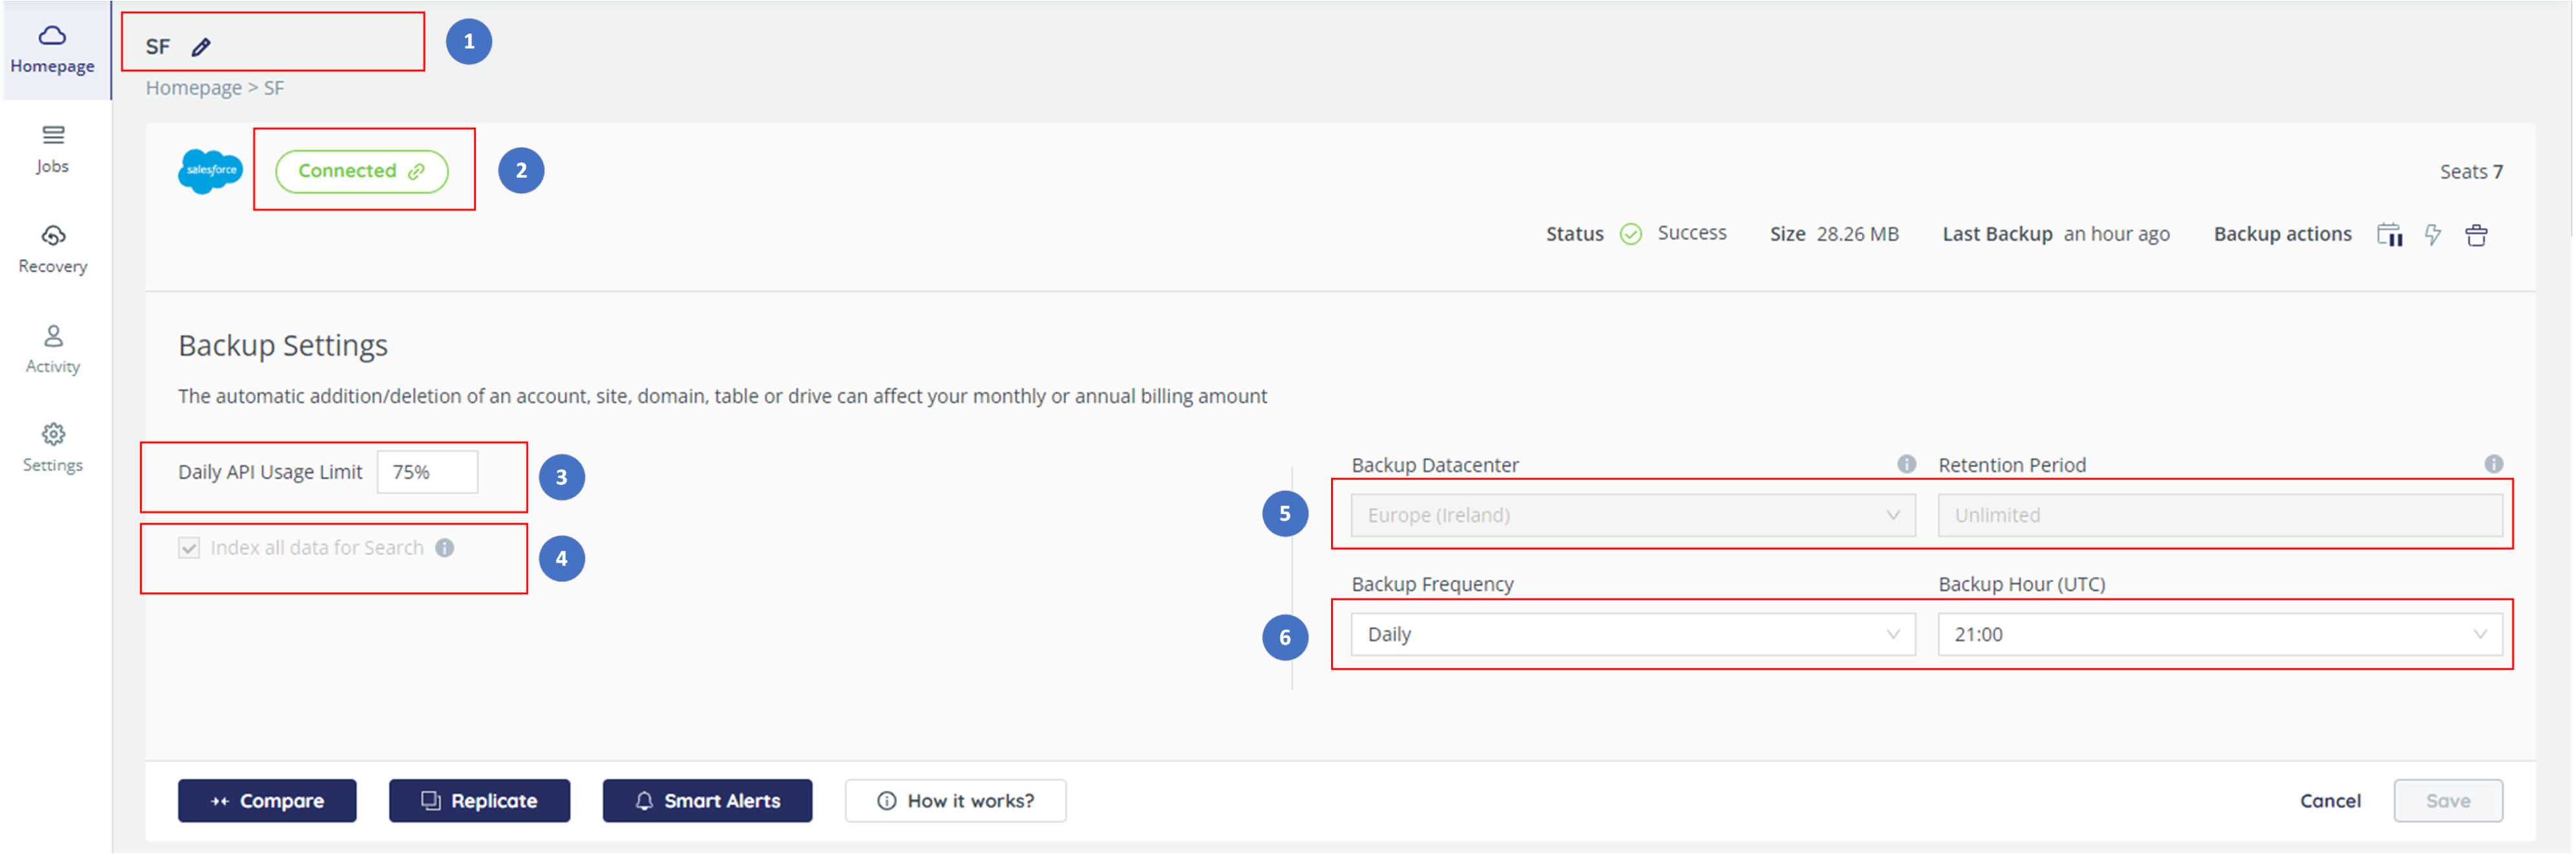This screenshot has width=2576, height=856.
Task: Open the Recovery section in sidebar
Action: (52, 248)
